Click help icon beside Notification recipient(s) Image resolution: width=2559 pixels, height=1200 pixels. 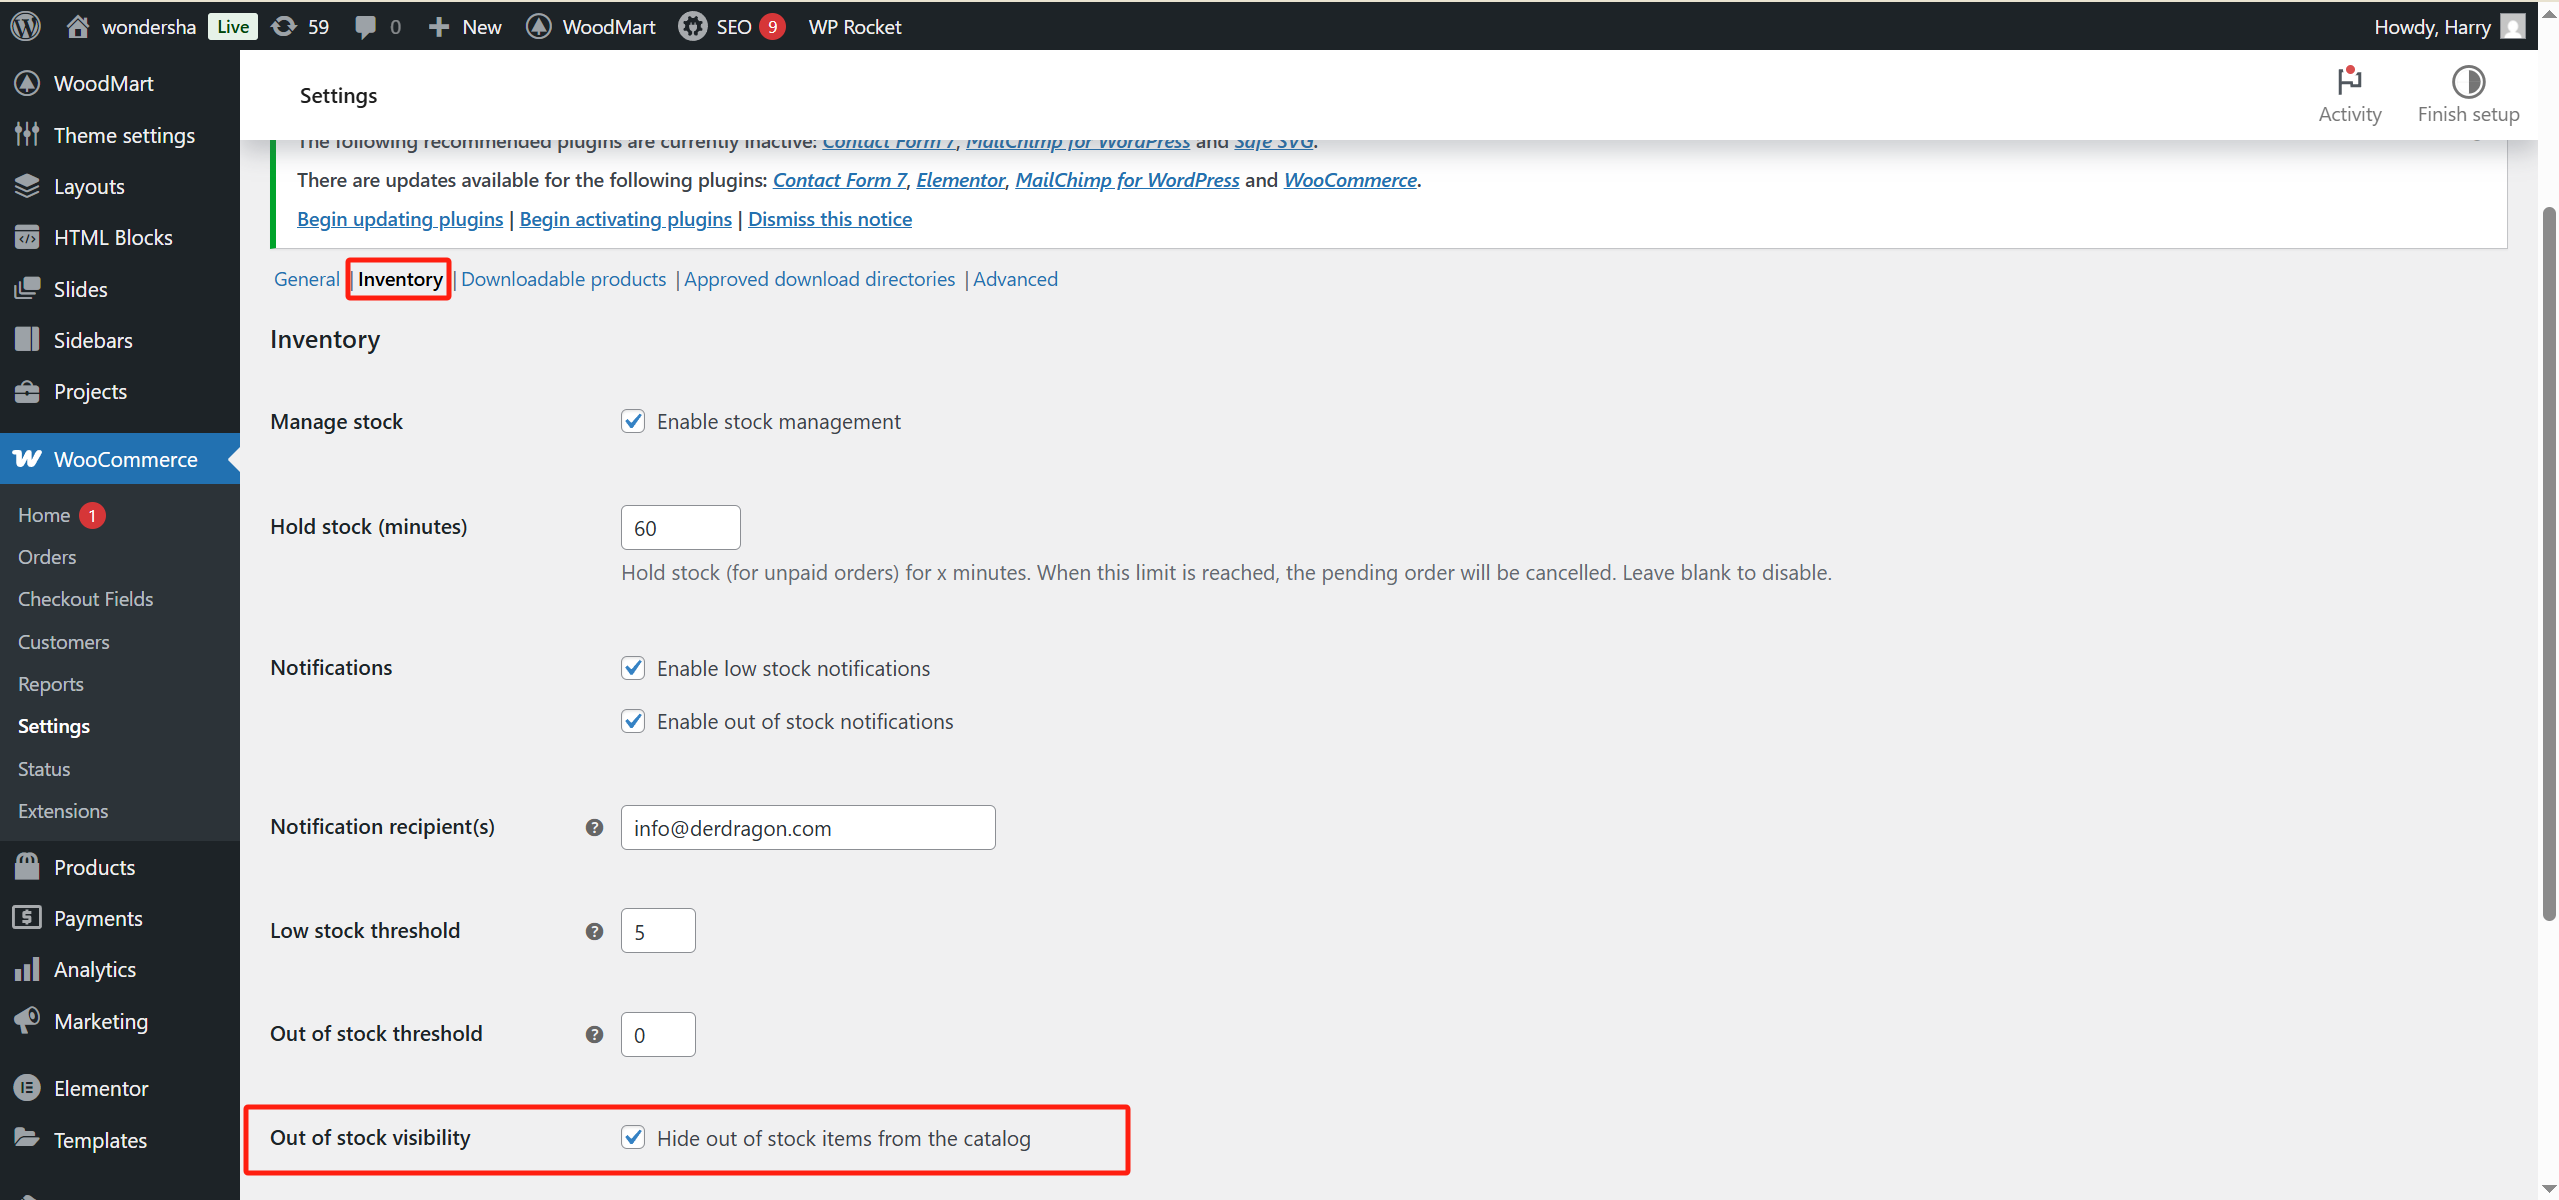point(594,827)
